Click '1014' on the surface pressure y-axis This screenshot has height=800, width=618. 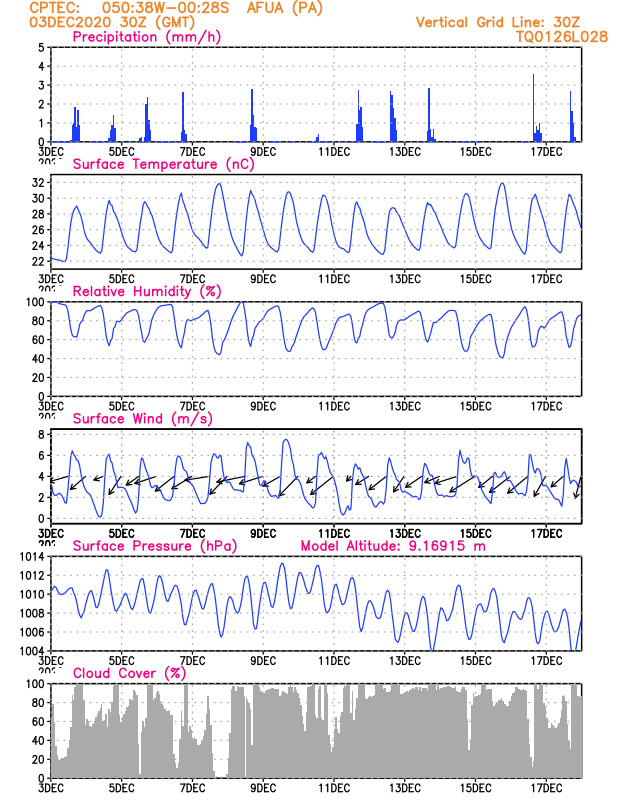[33, 557]
